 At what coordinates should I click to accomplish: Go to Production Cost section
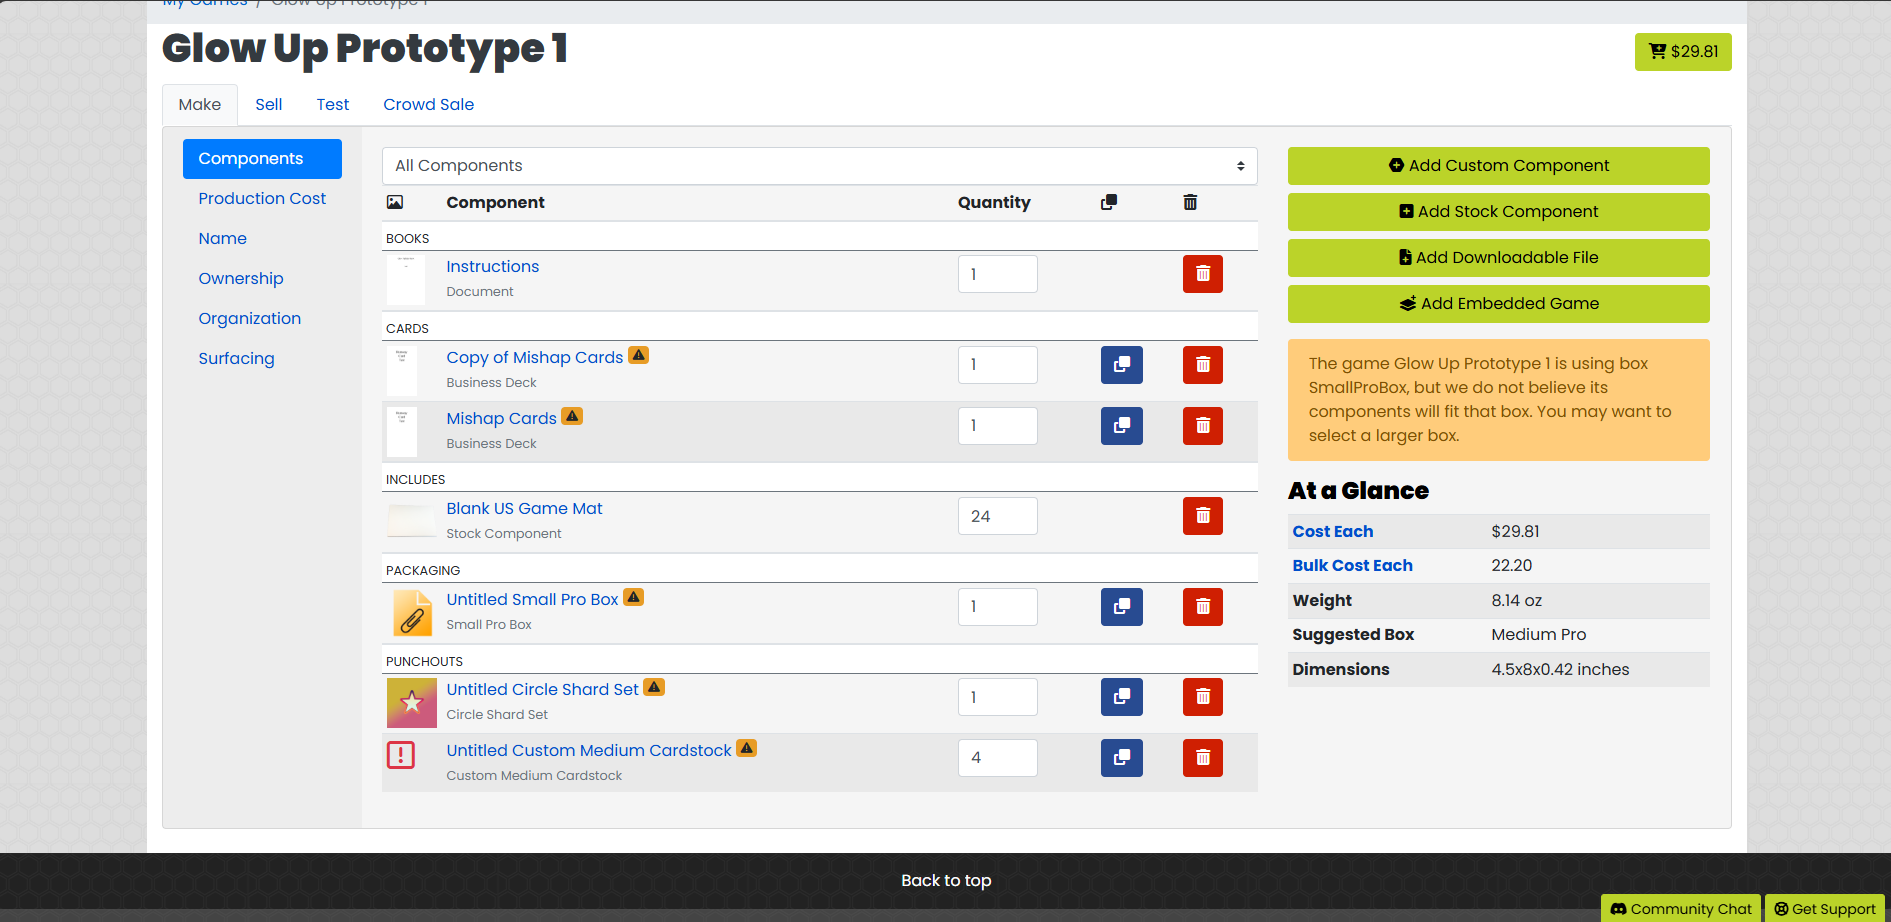pos(262,199)
